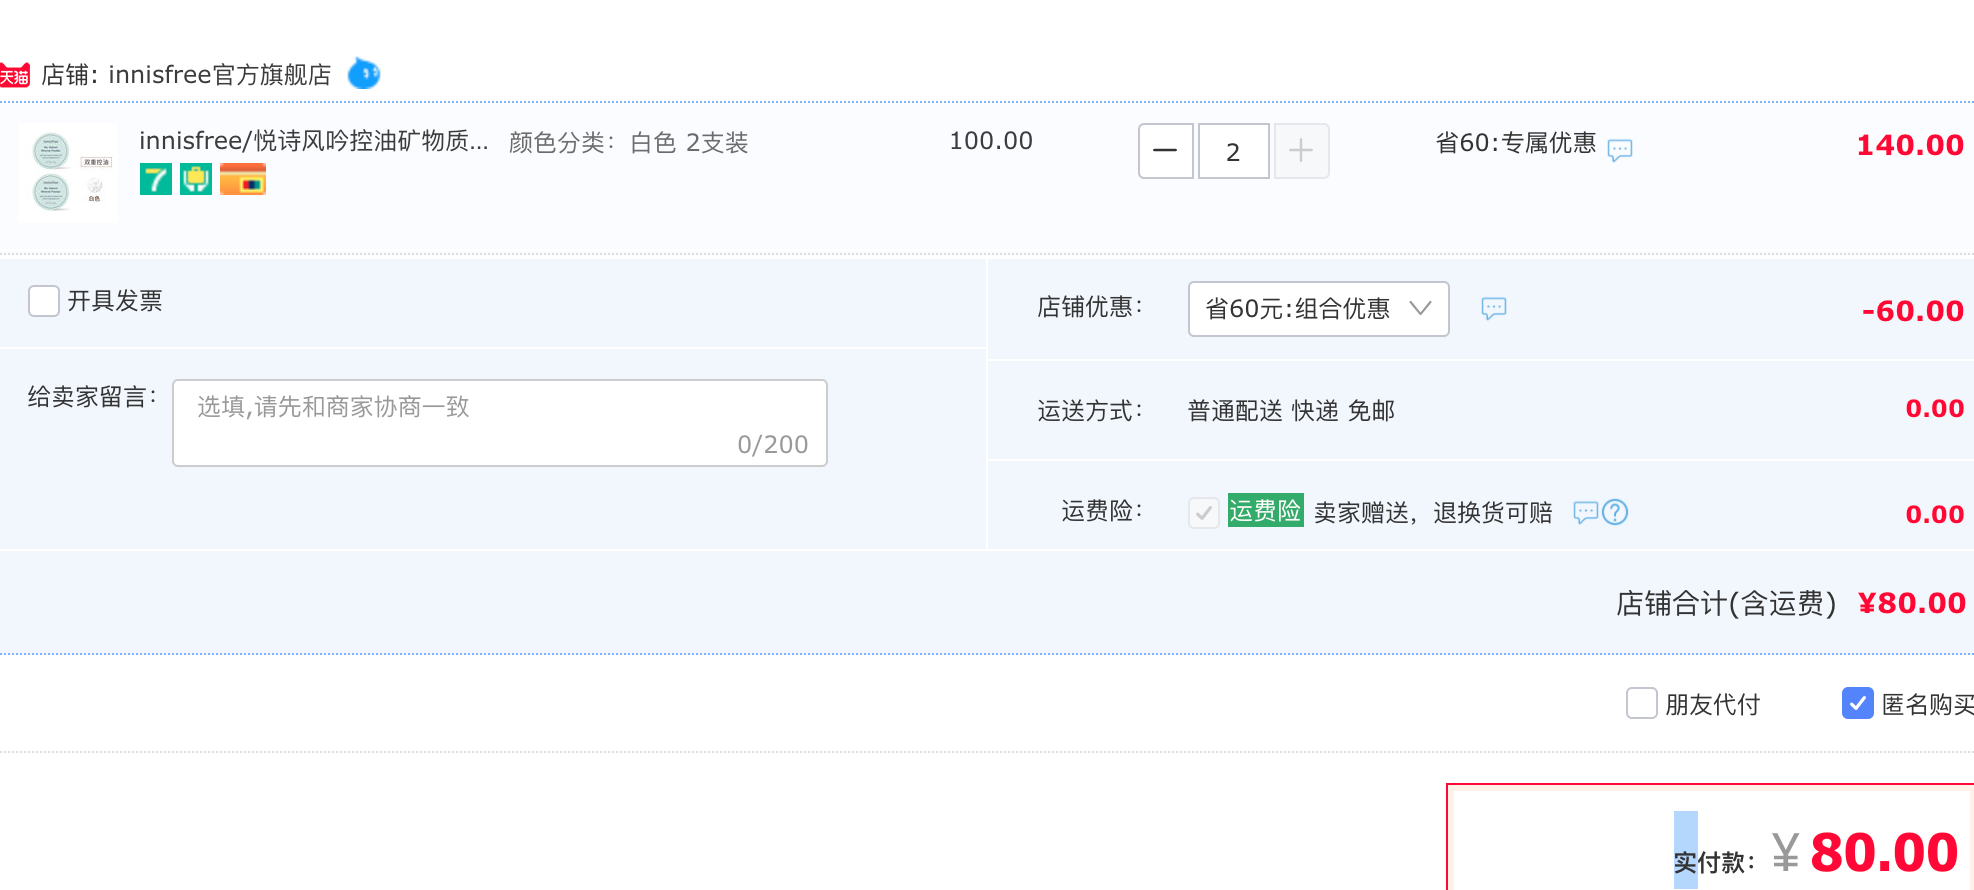Click the item subtotal 140.00

click(1910, 145)
